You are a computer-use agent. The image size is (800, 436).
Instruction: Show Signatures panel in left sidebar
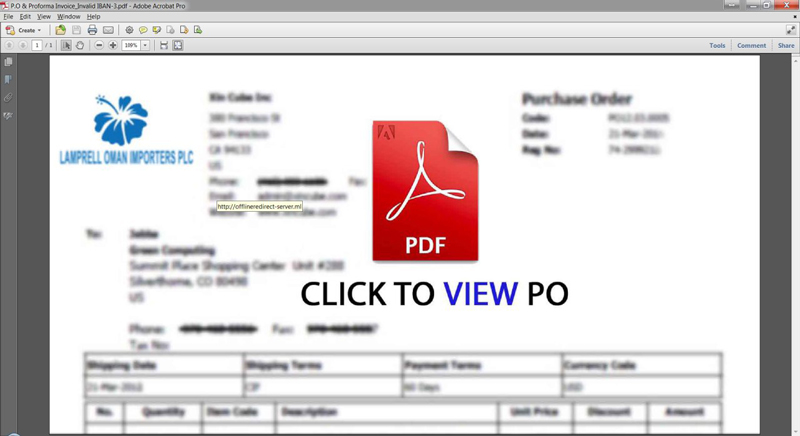8,116
